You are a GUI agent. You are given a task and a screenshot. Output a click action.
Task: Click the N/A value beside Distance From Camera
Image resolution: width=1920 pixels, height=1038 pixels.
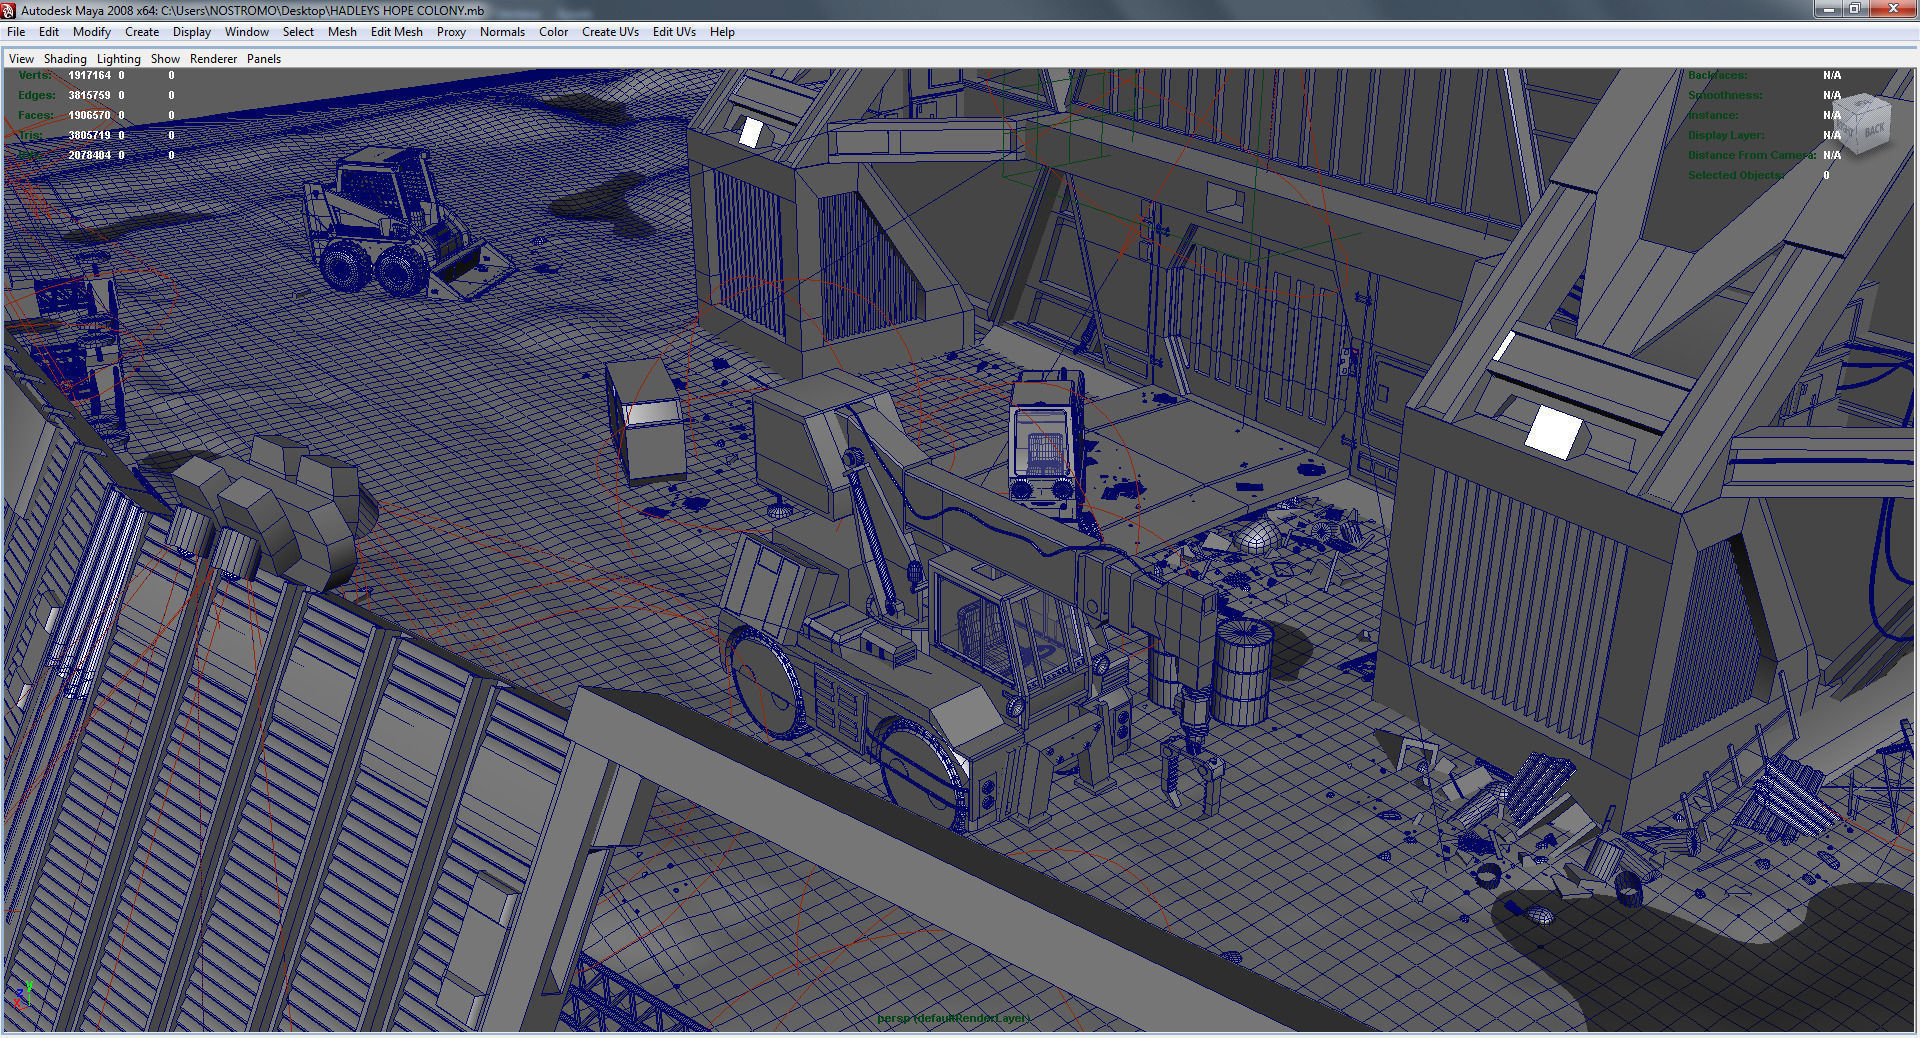pos(1832,155)
